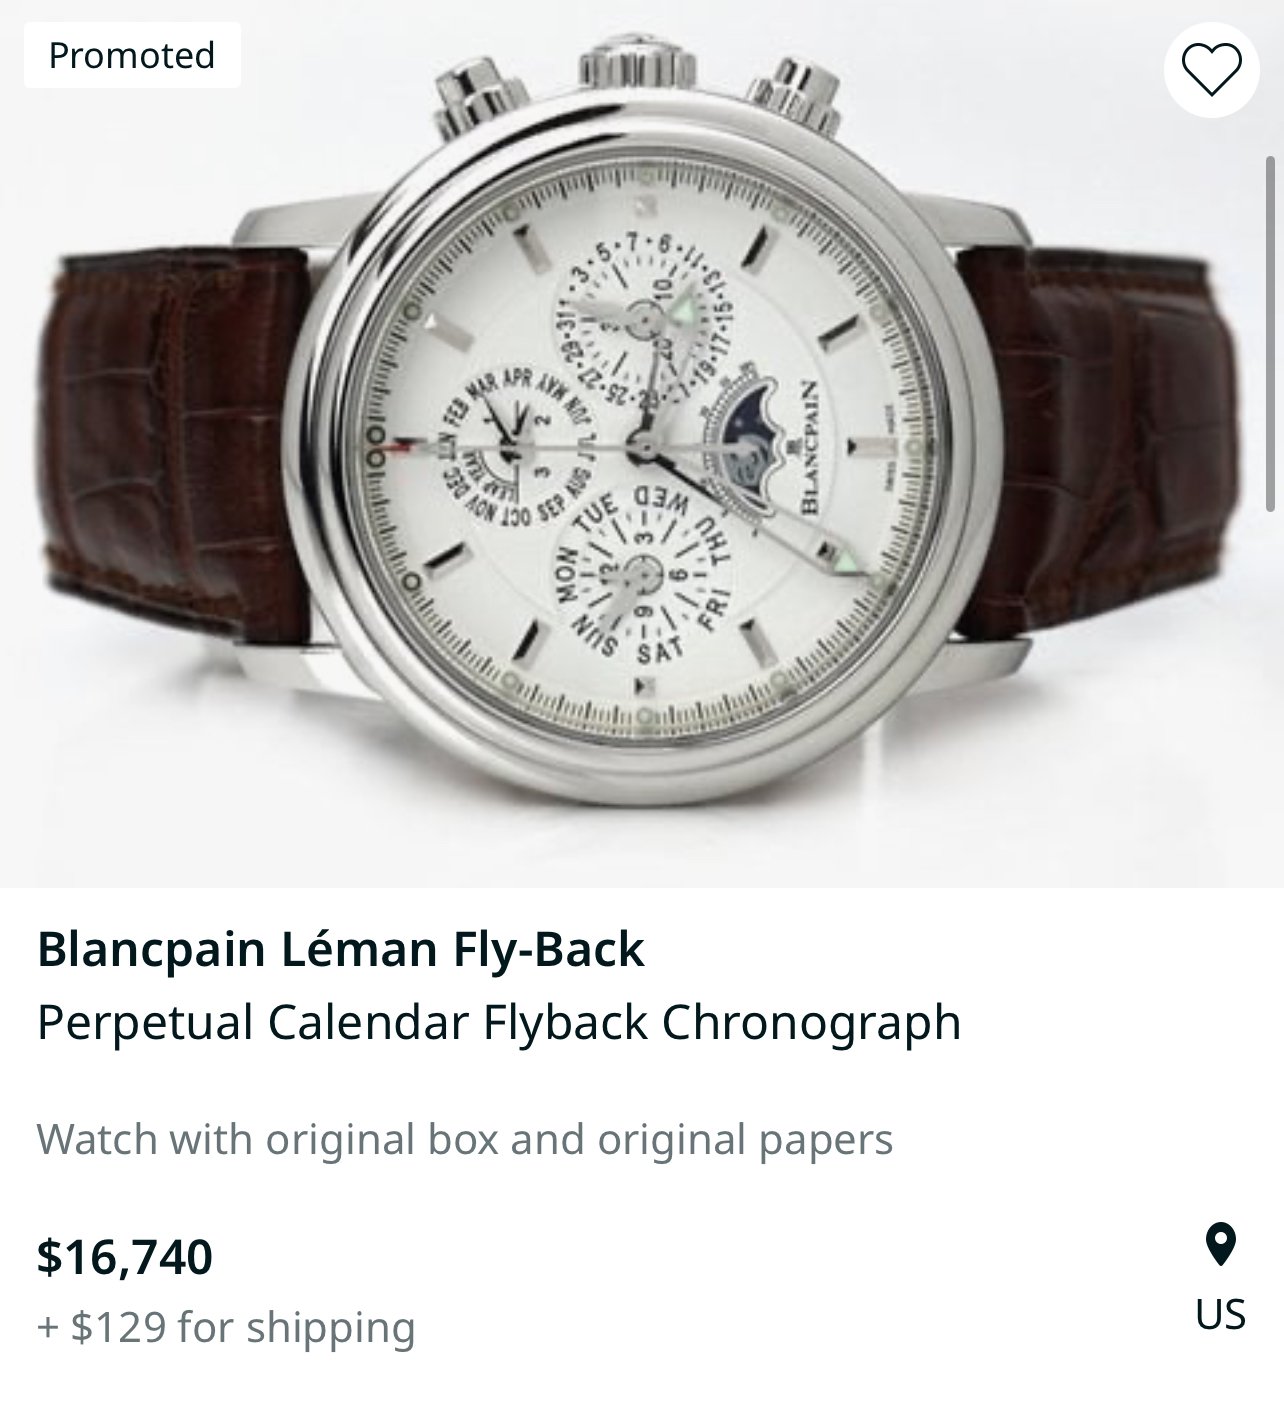The height and width of the screenshot is (1418, 1284).
Task: Click the original box and papers text
Action: coord(464,1139)
